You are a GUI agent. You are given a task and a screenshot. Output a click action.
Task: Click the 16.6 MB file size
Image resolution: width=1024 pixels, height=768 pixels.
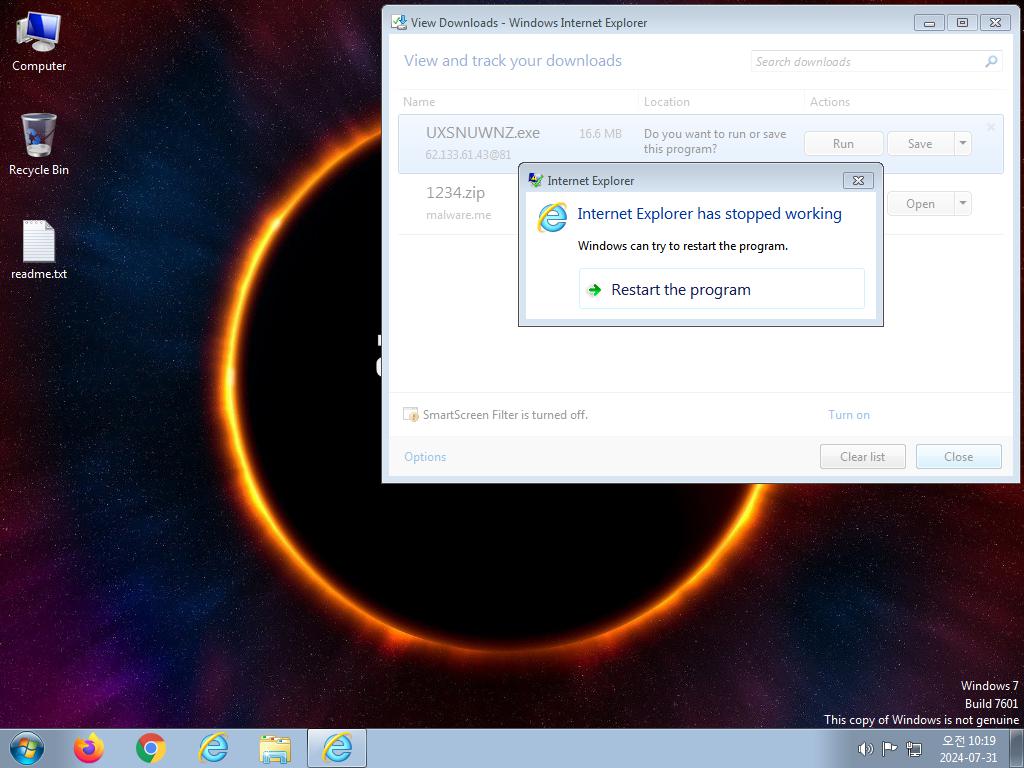coord(600,133)
